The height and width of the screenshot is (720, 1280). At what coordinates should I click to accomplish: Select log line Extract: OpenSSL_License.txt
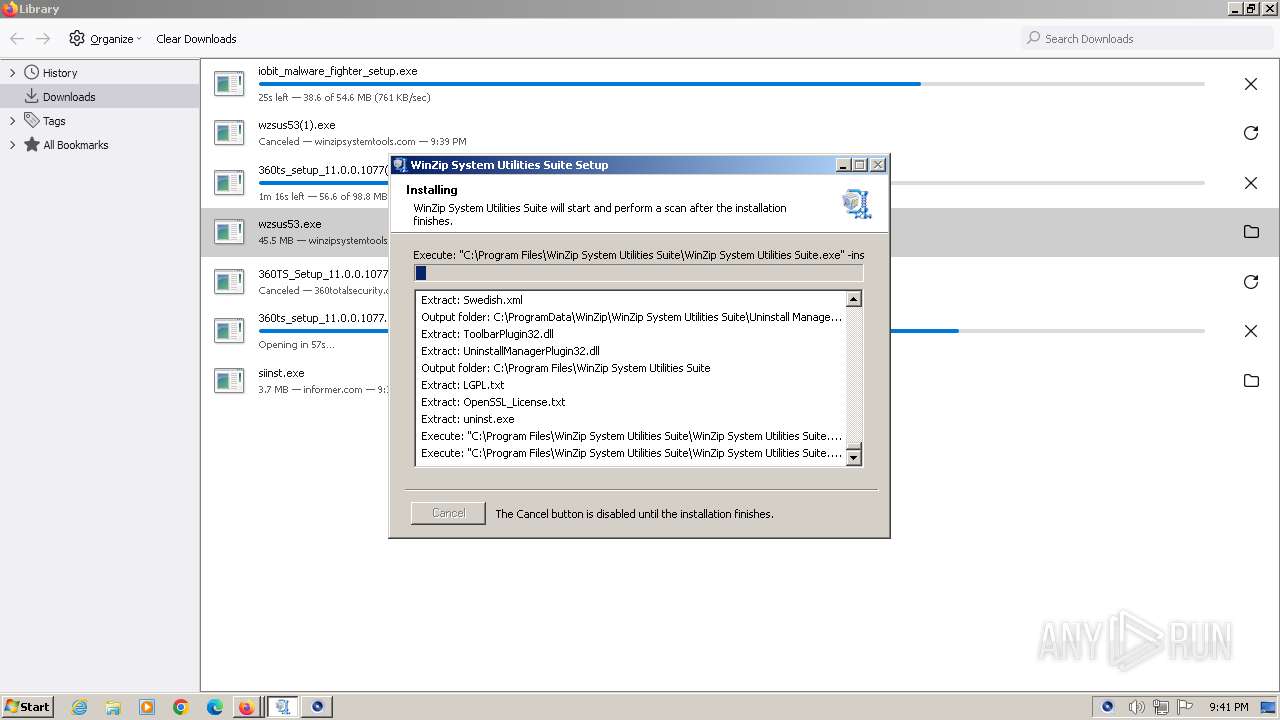coord(493,402)
